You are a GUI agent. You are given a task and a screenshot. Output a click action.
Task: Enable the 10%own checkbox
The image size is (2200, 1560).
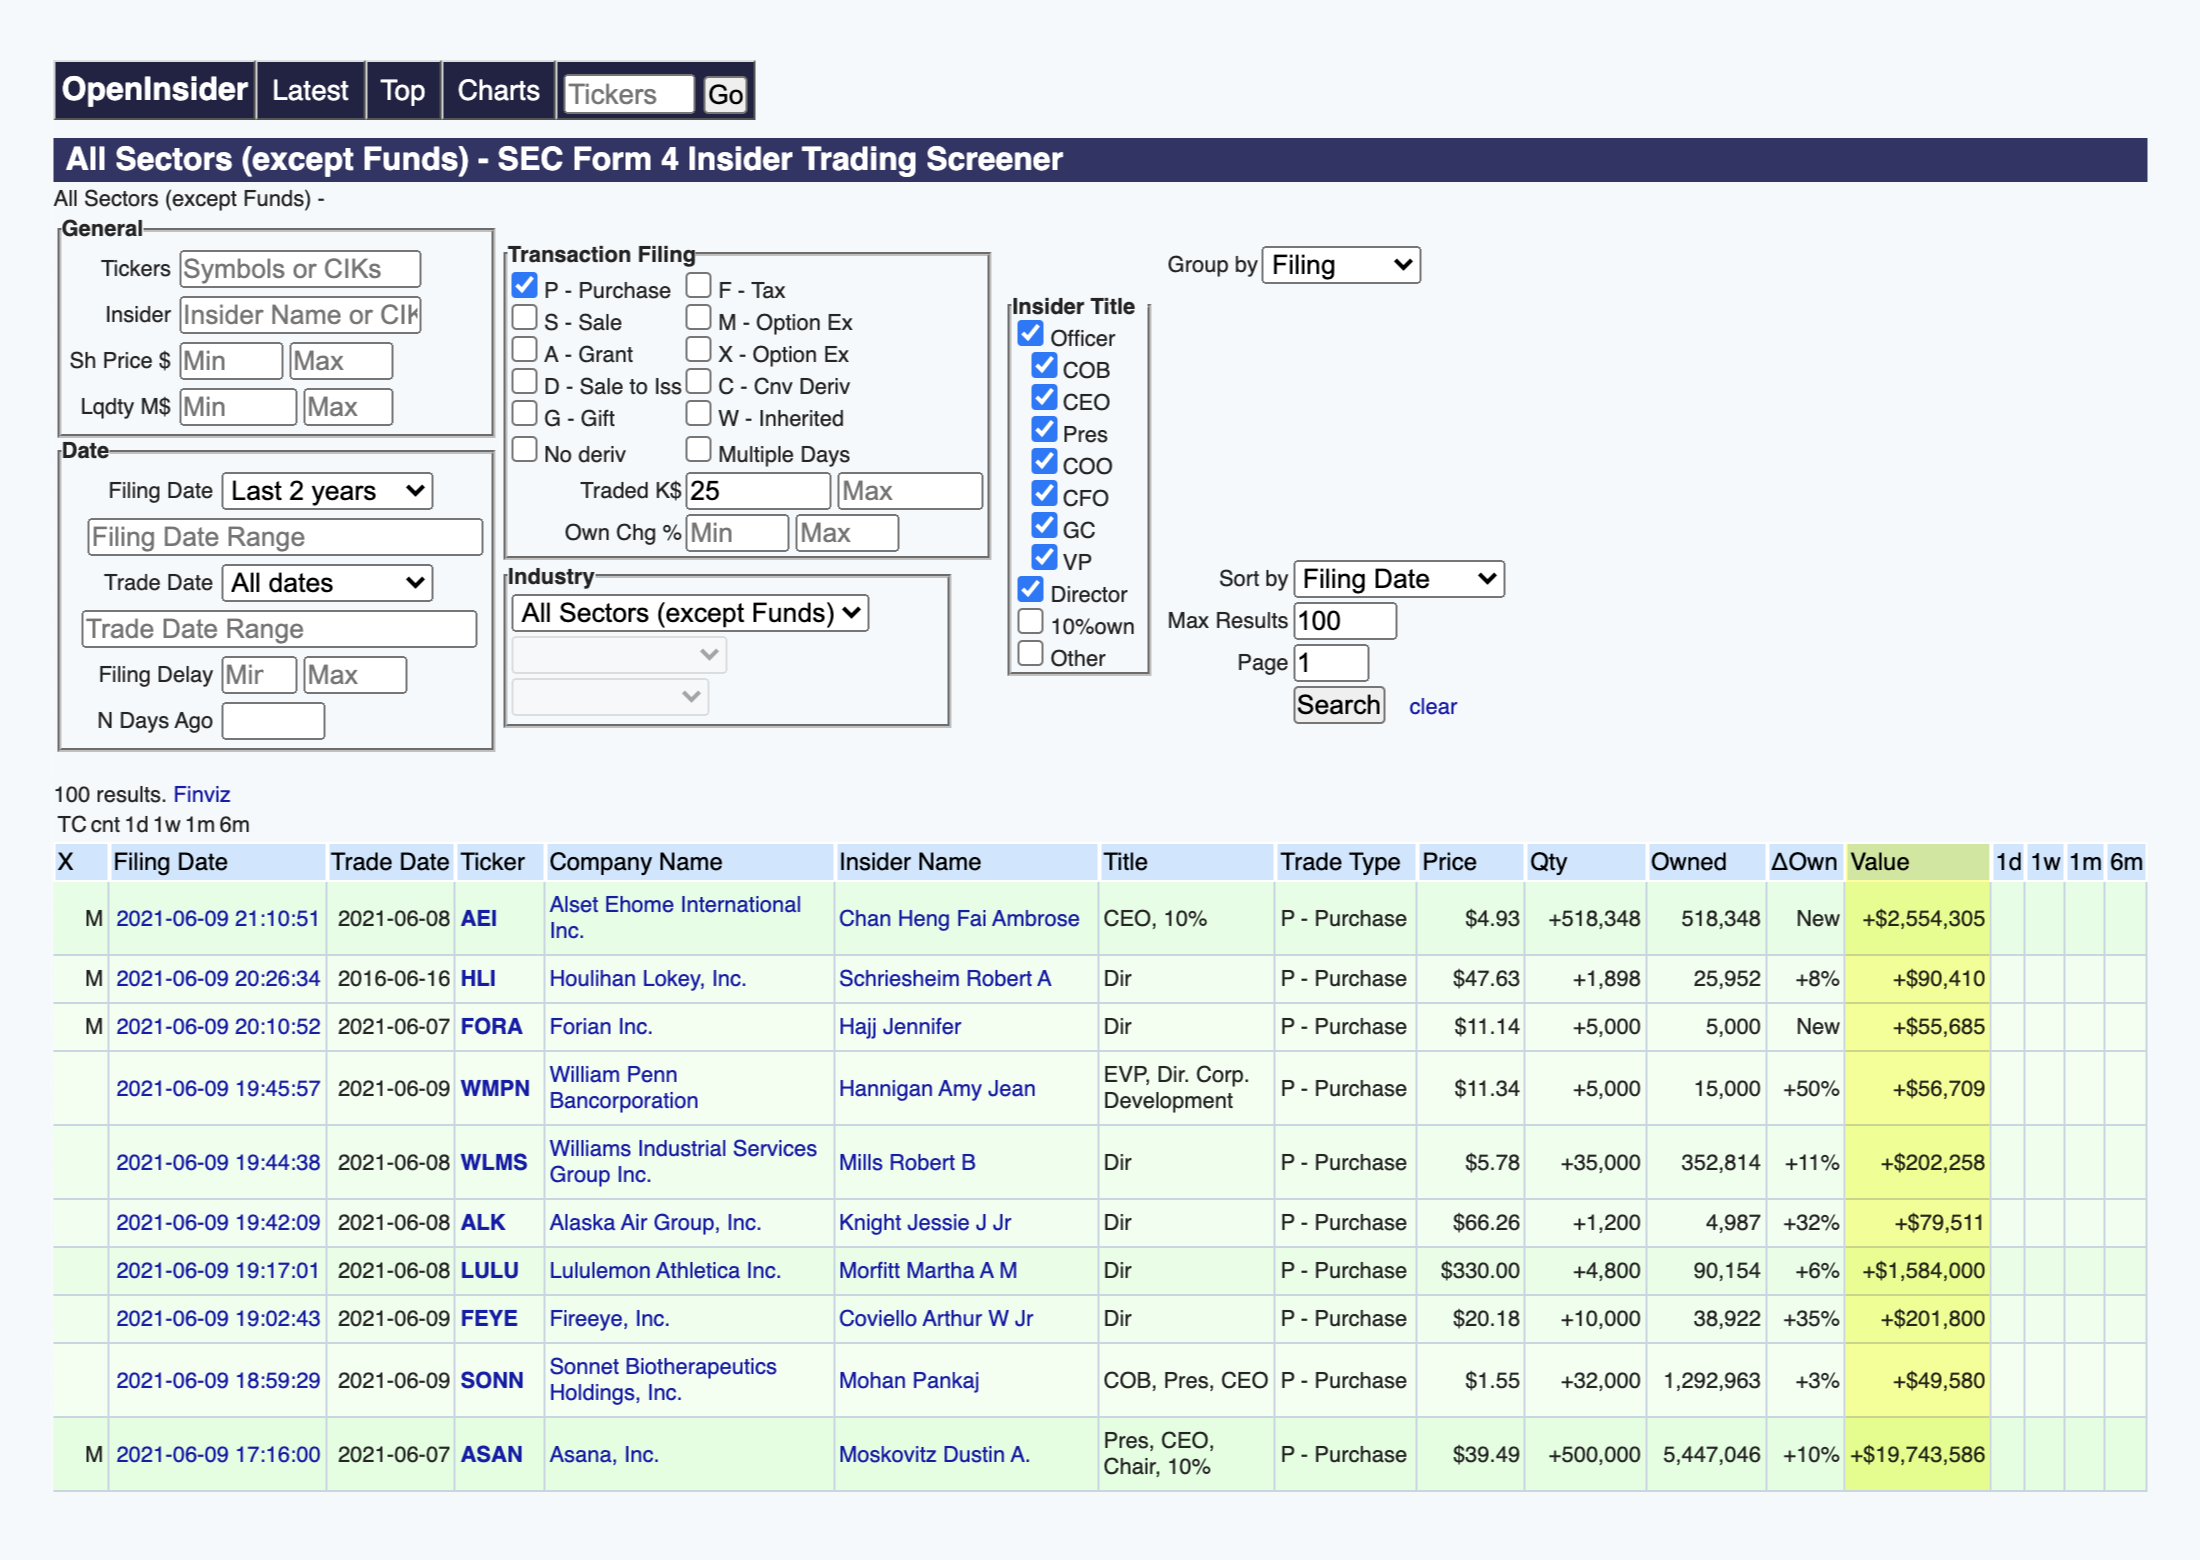(x=1030, y=622)
